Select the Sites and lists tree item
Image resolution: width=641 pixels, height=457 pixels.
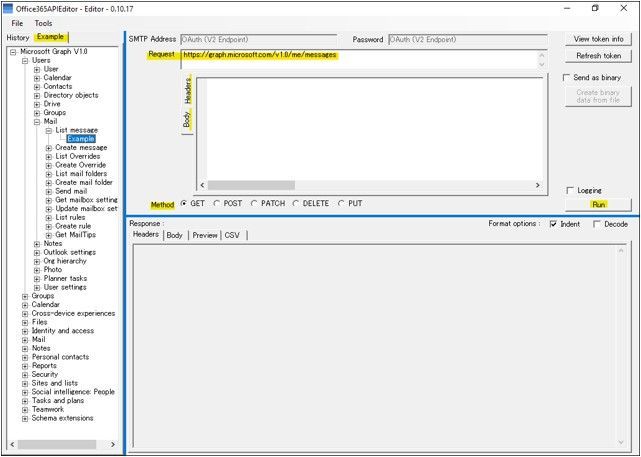point(55,383)
